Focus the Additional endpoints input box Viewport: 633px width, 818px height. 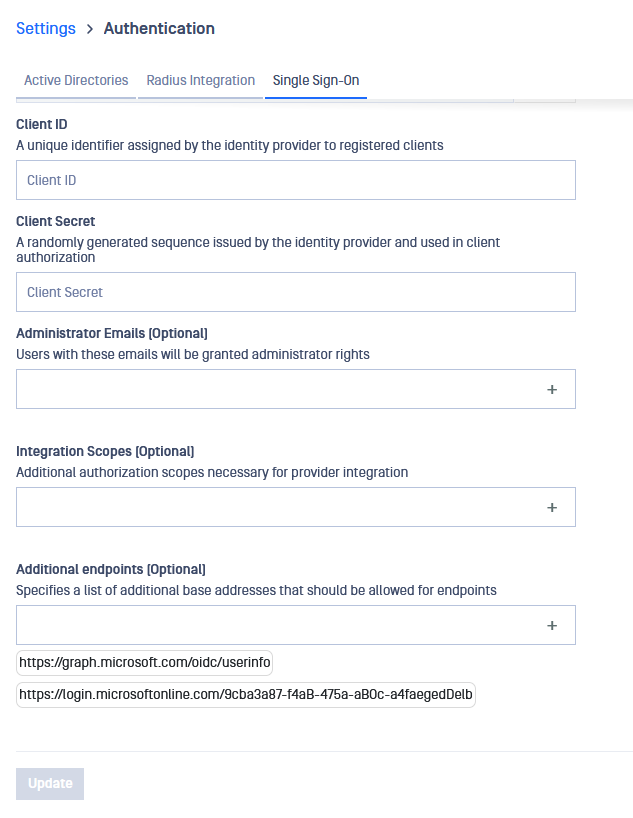[x=277, y=625]
